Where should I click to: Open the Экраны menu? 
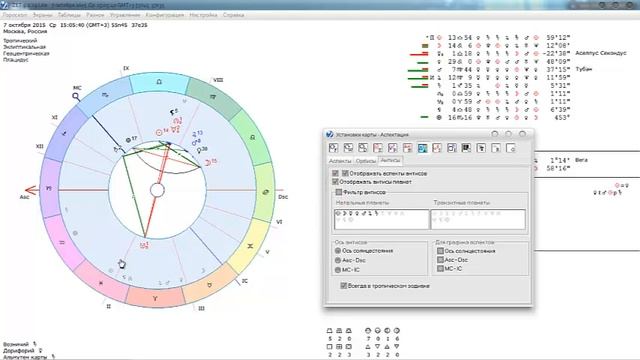pyautogui.click(x=42, y=15)
